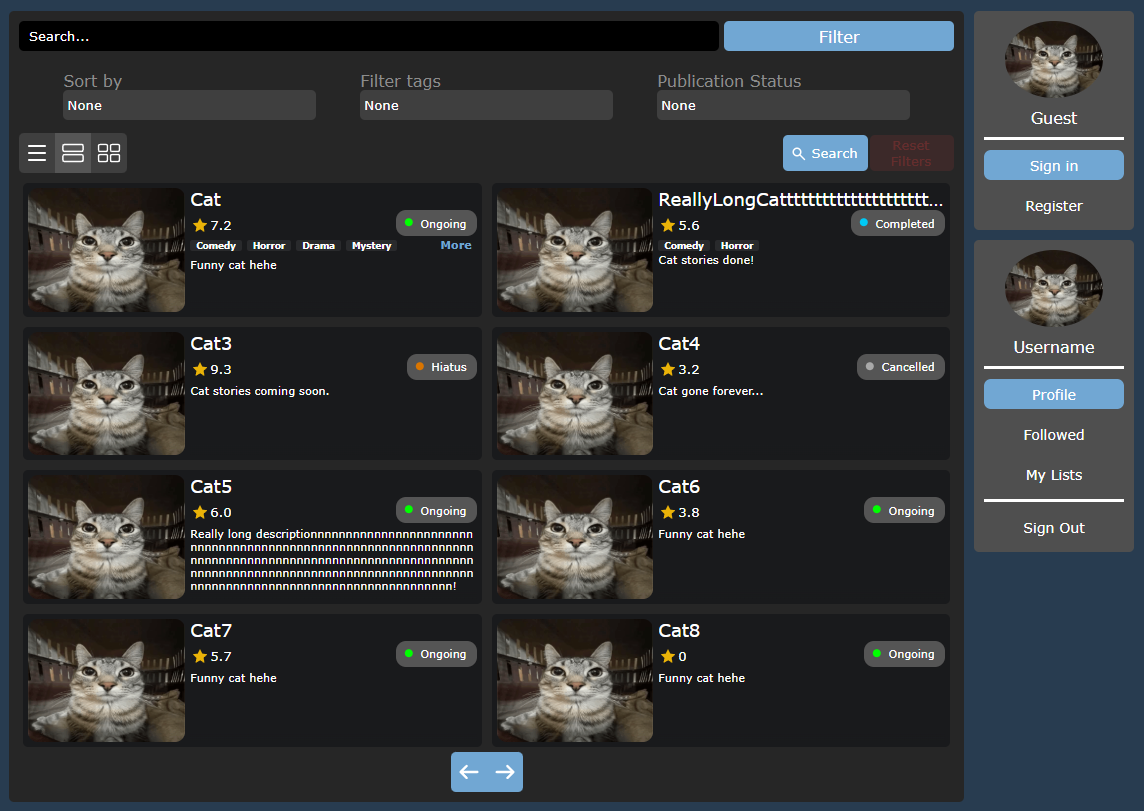Click into the Search text field
The height and width of the screenshot is (811, 1144).
[368, 36]
